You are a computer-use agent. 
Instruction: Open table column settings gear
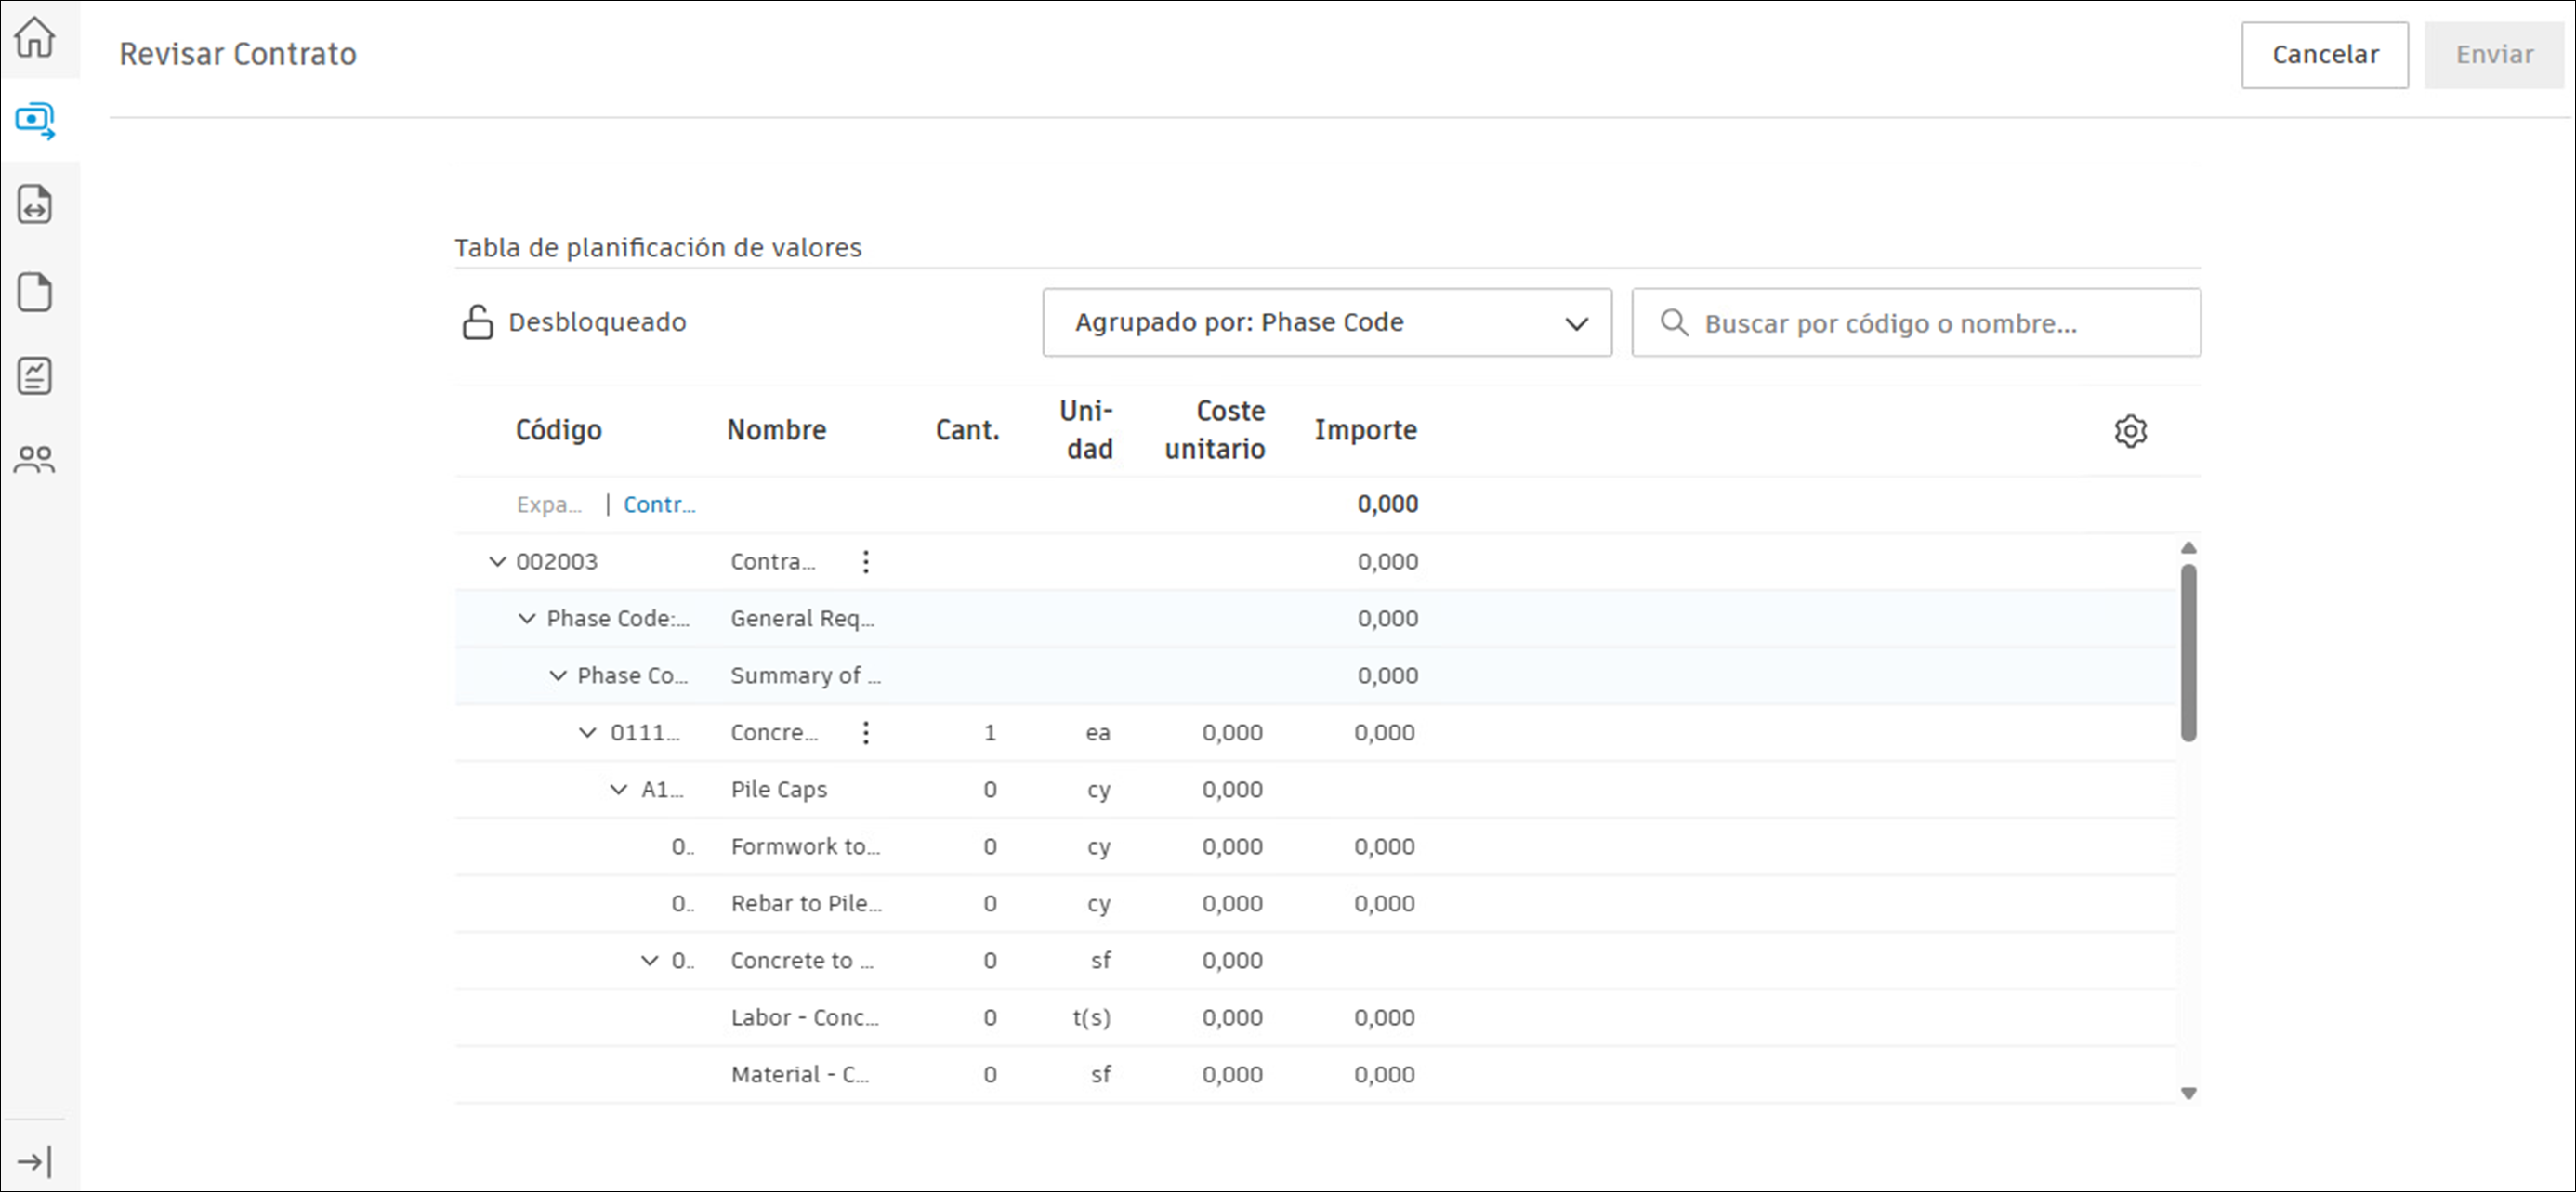pyautogui.click(x=2130, y=431)
